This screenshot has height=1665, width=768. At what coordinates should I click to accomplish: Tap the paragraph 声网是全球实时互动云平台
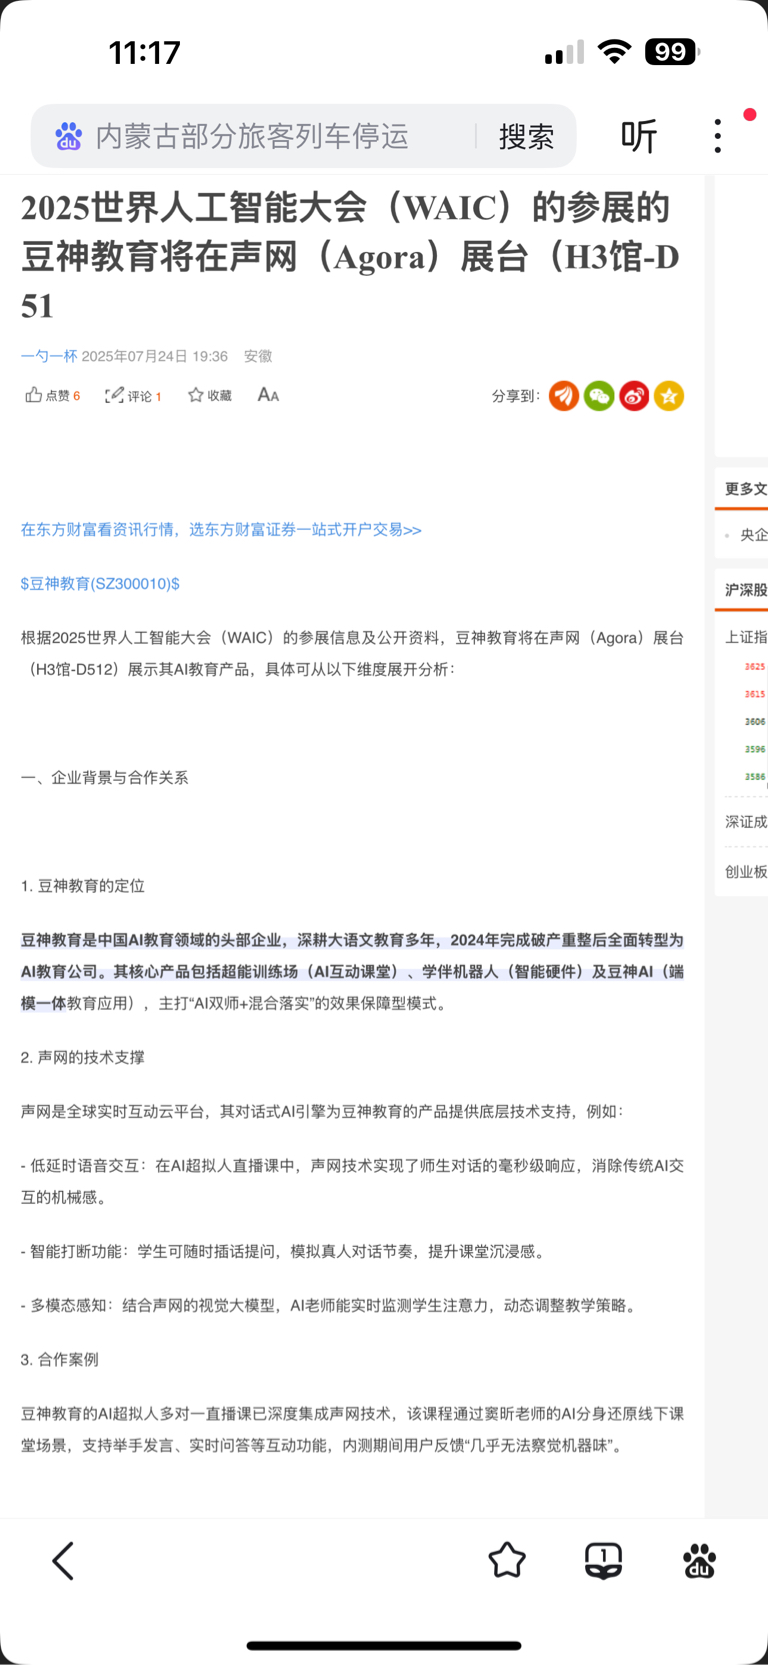322,1112
